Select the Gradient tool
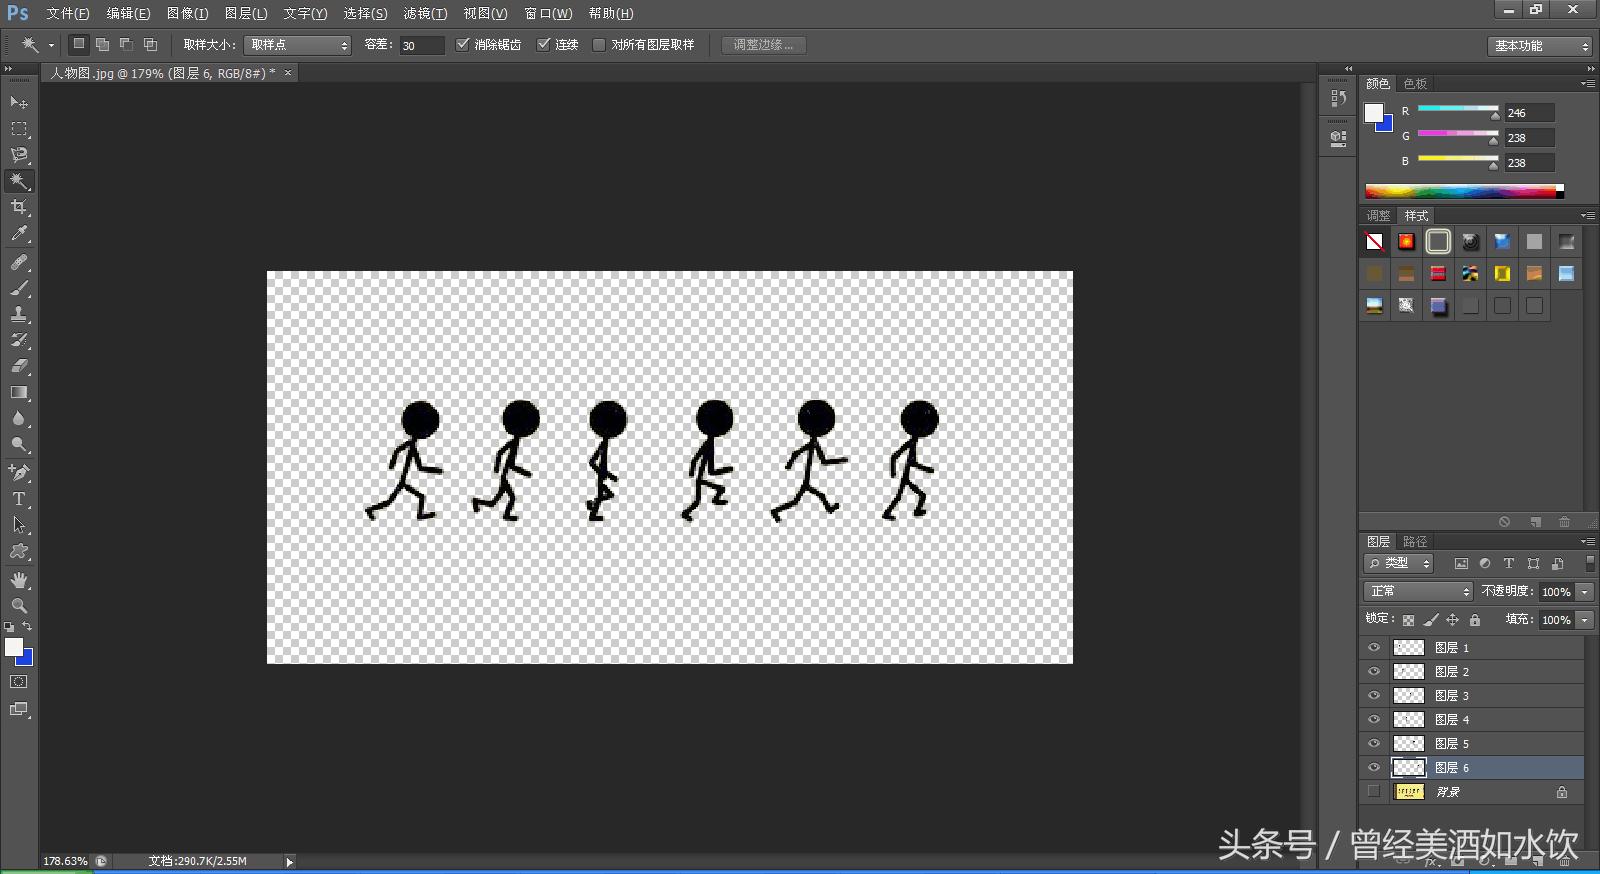 (x=19, y=393)
